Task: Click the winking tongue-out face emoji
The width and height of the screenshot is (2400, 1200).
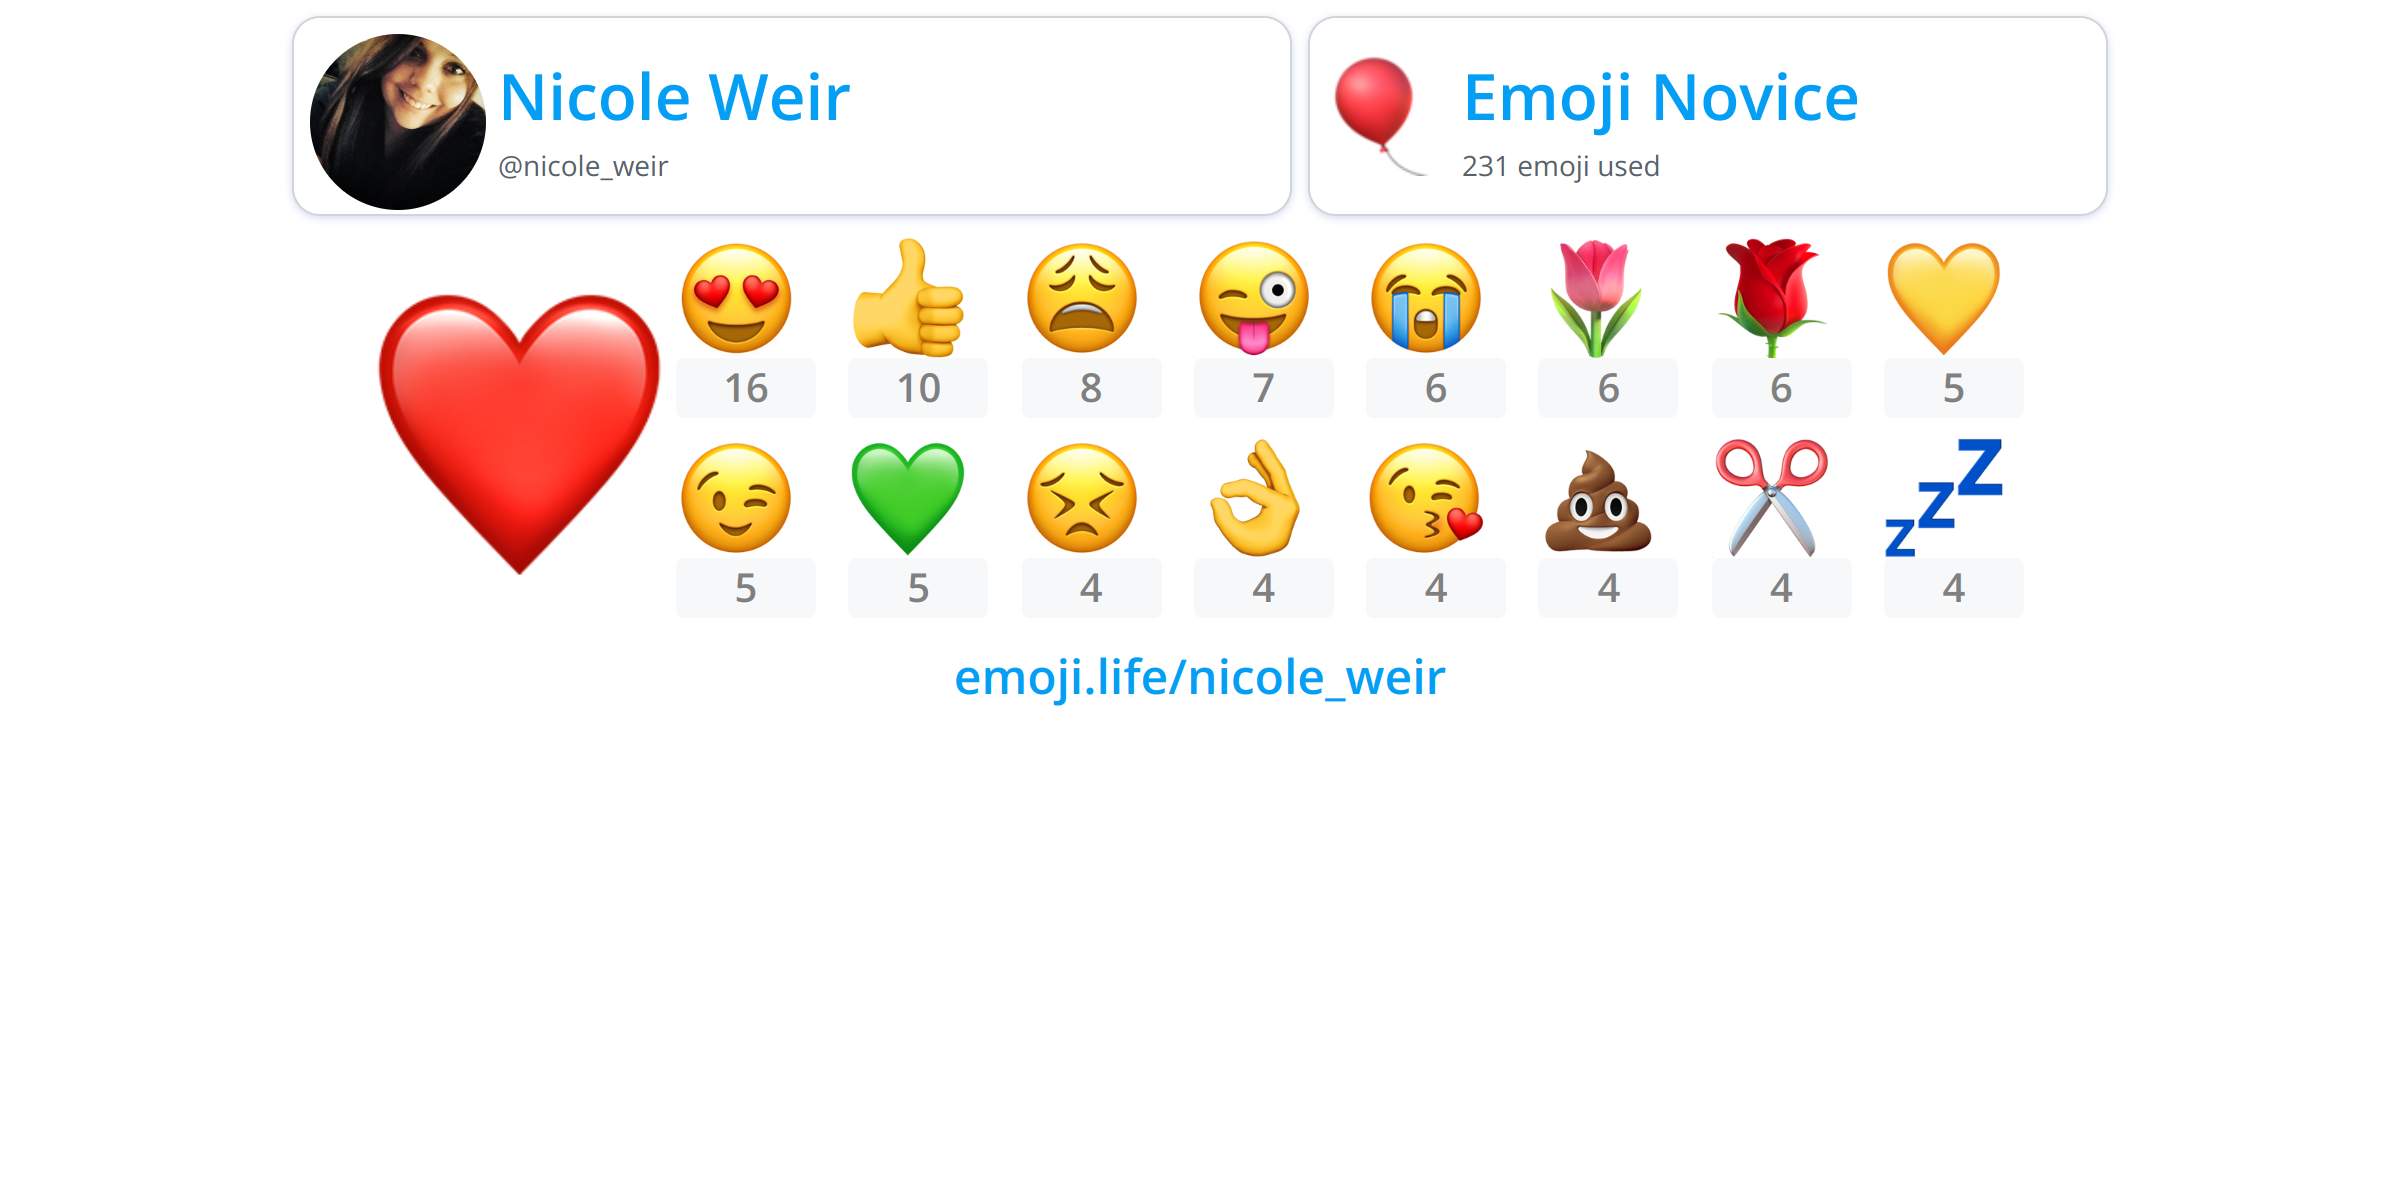Action: 1254,298
